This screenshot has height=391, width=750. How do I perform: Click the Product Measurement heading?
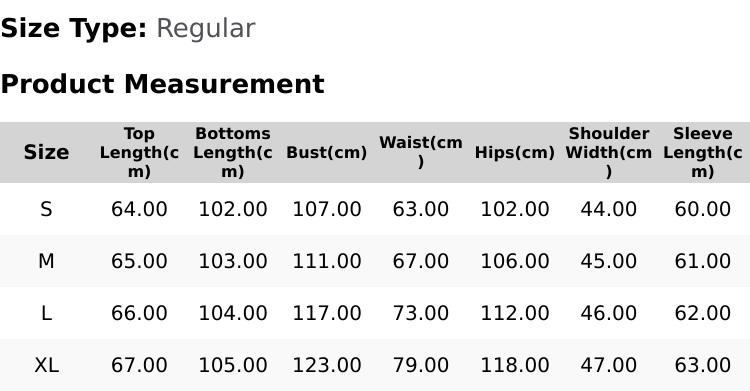click(x=163, y=84)
